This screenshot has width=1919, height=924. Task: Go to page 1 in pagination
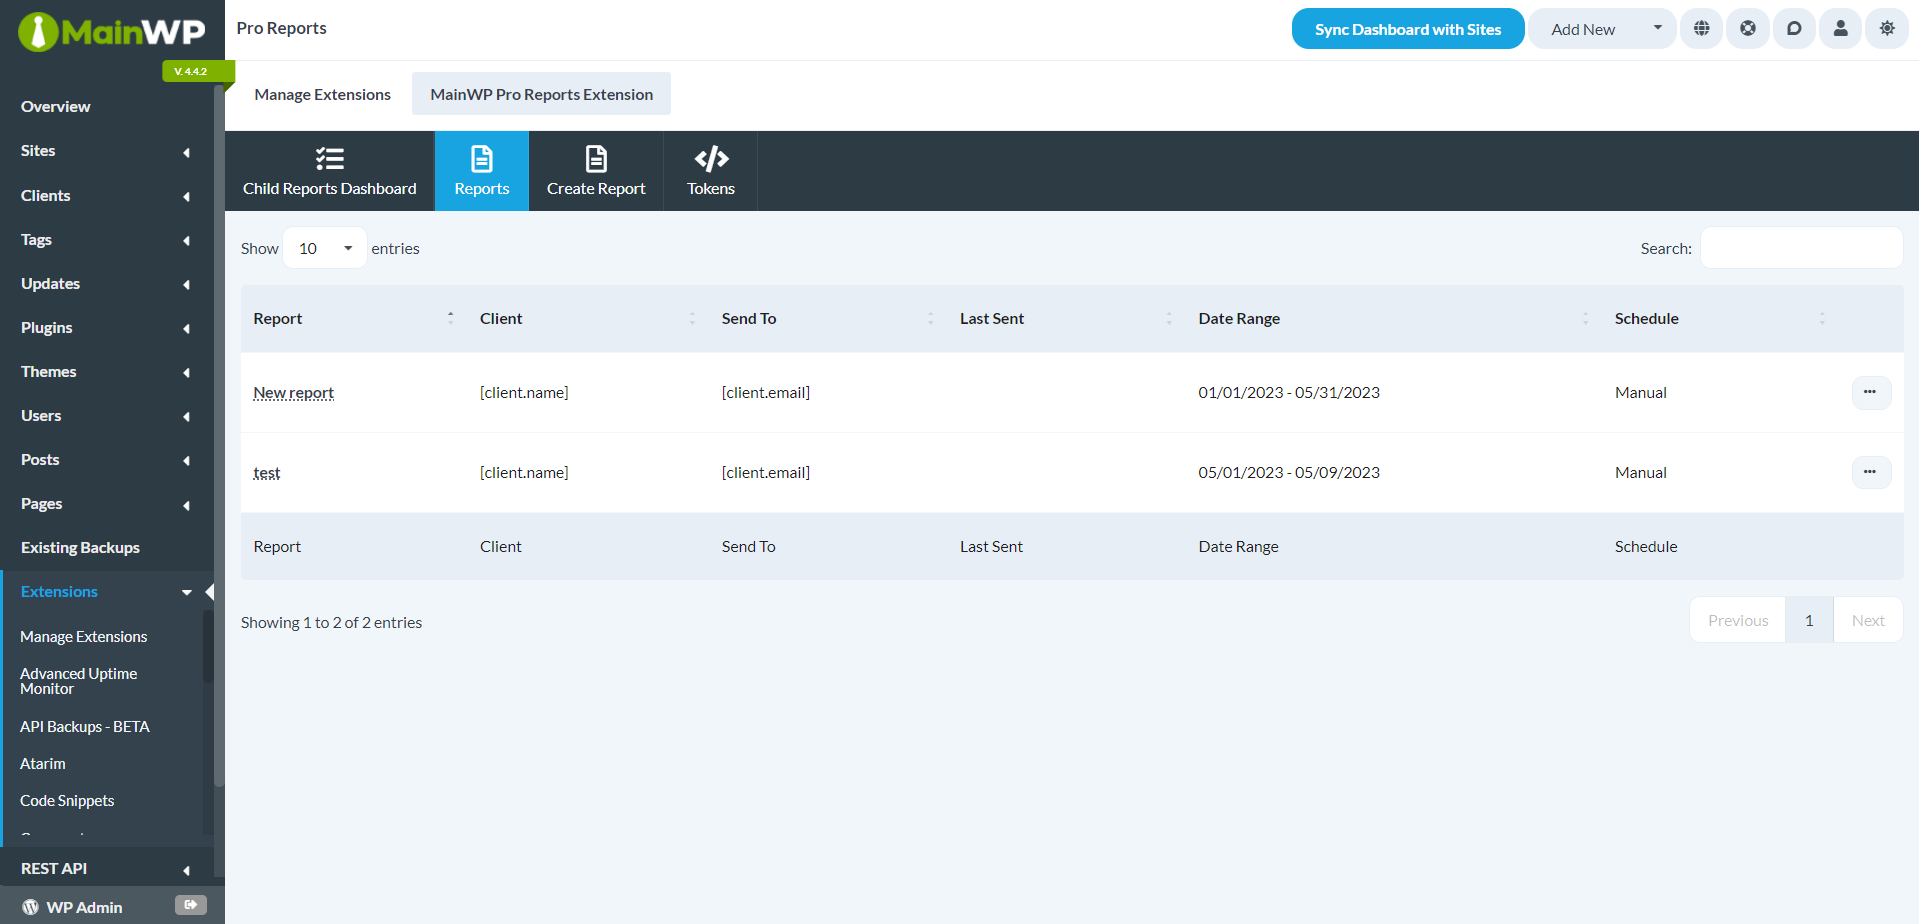(1809, 620)
